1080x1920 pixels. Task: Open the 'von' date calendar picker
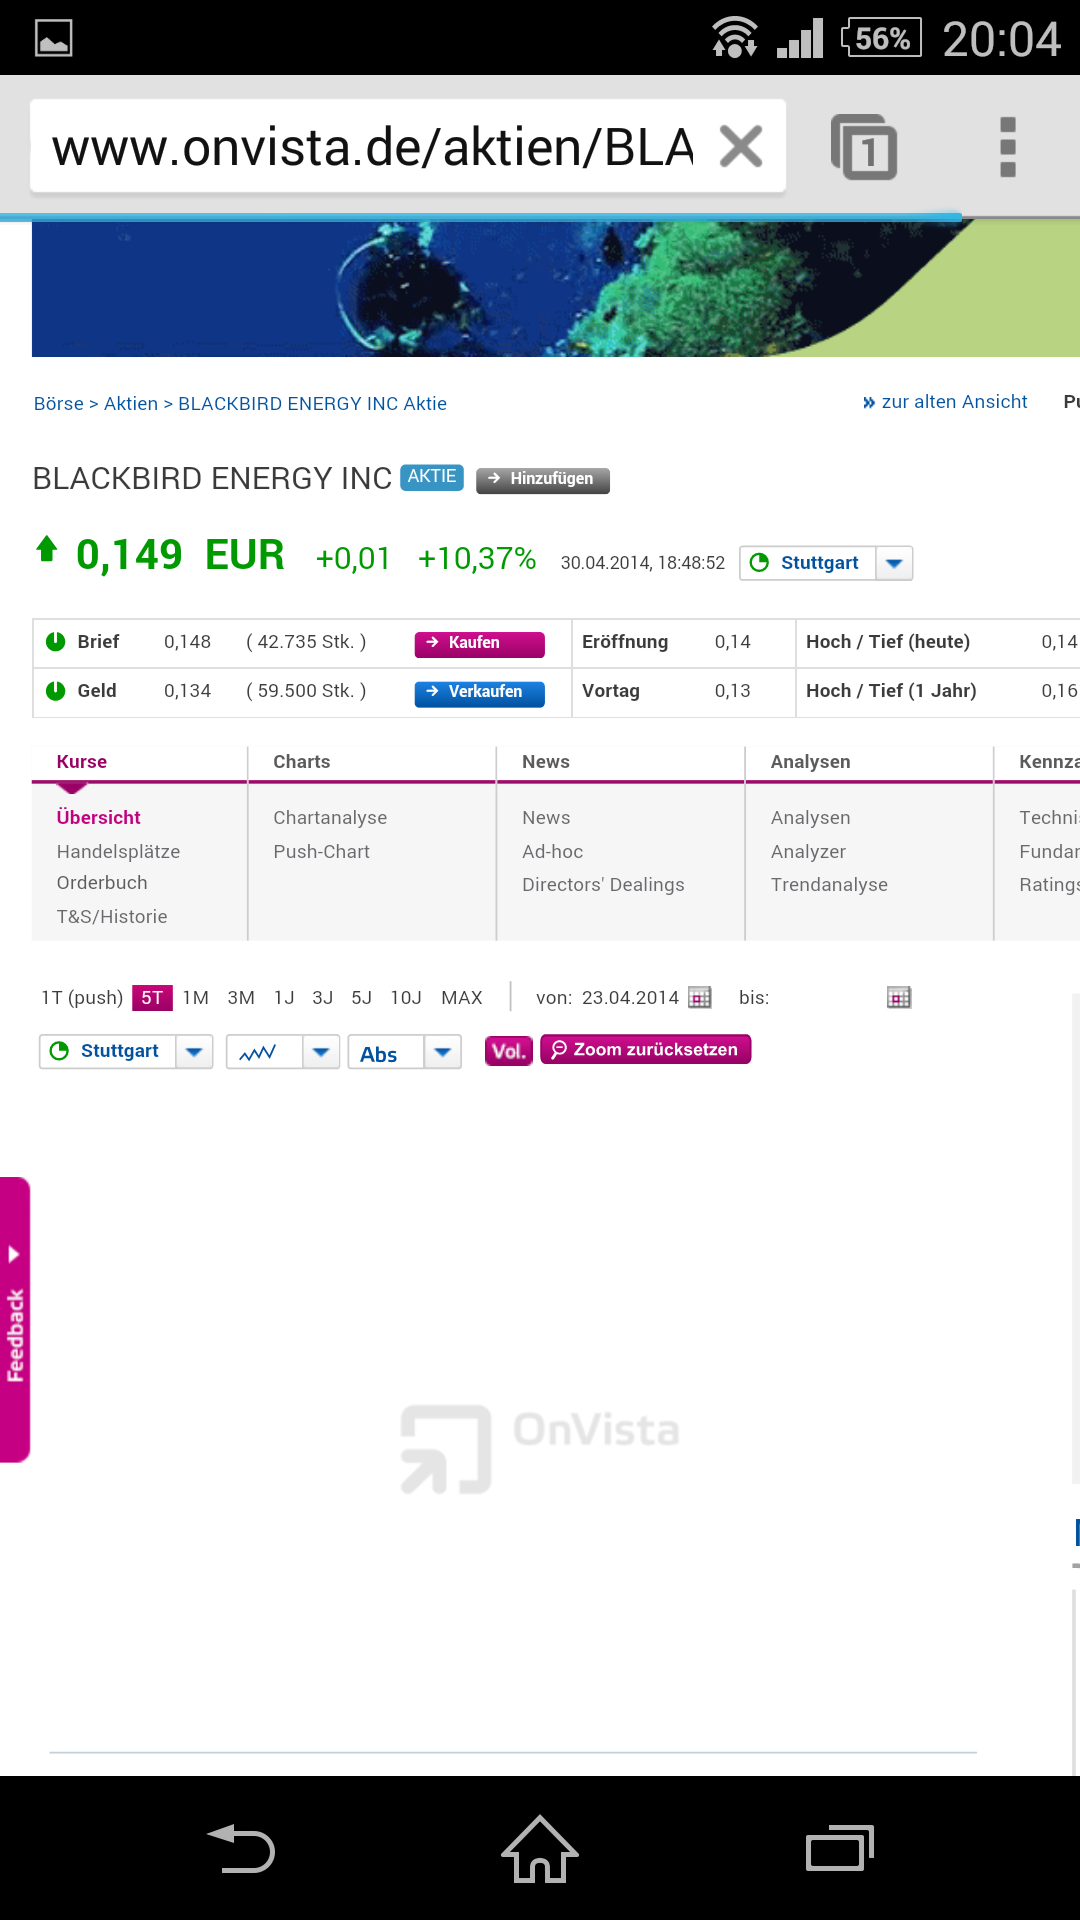(x=700, y=997)
